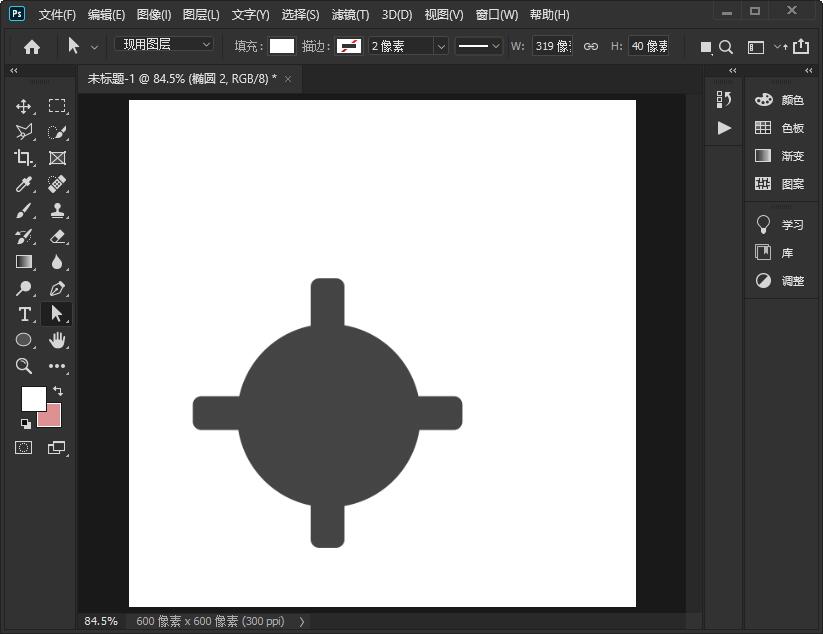Image resolution: width=823 pixels, height=634 pixels.
Task: Select the Horizontal Type tool
Action: point(24,314)
